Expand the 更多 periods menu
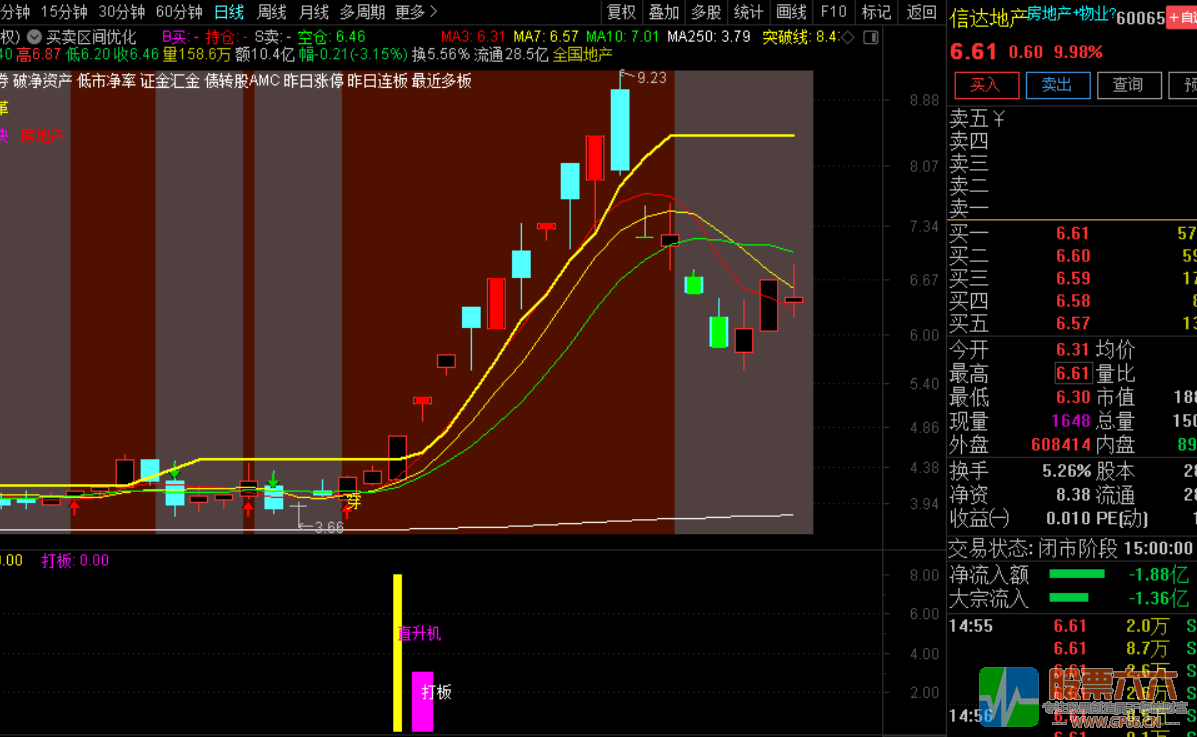1197x737 pixels. (416, 12)
